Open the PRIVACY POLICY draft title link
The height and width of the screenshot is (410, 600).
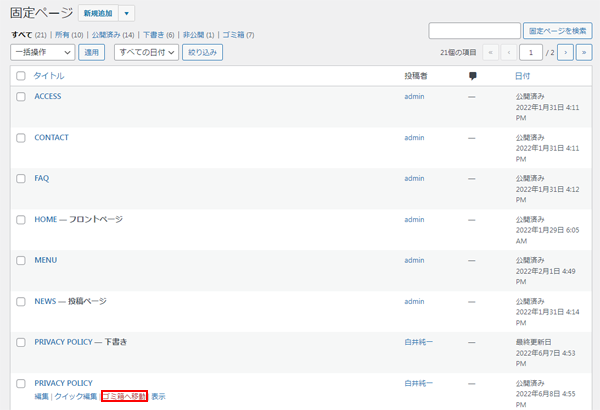click(x=64, y=342)
